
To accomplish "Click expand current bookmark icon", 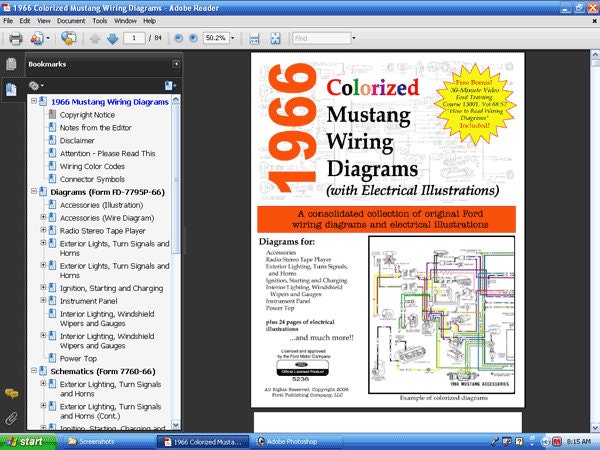I will pyautogui.click(x=170, y=85).
